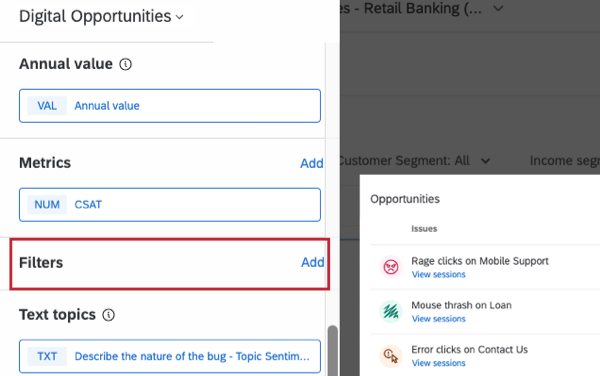
Task: Add a new metric
Action: pos(311,163)
